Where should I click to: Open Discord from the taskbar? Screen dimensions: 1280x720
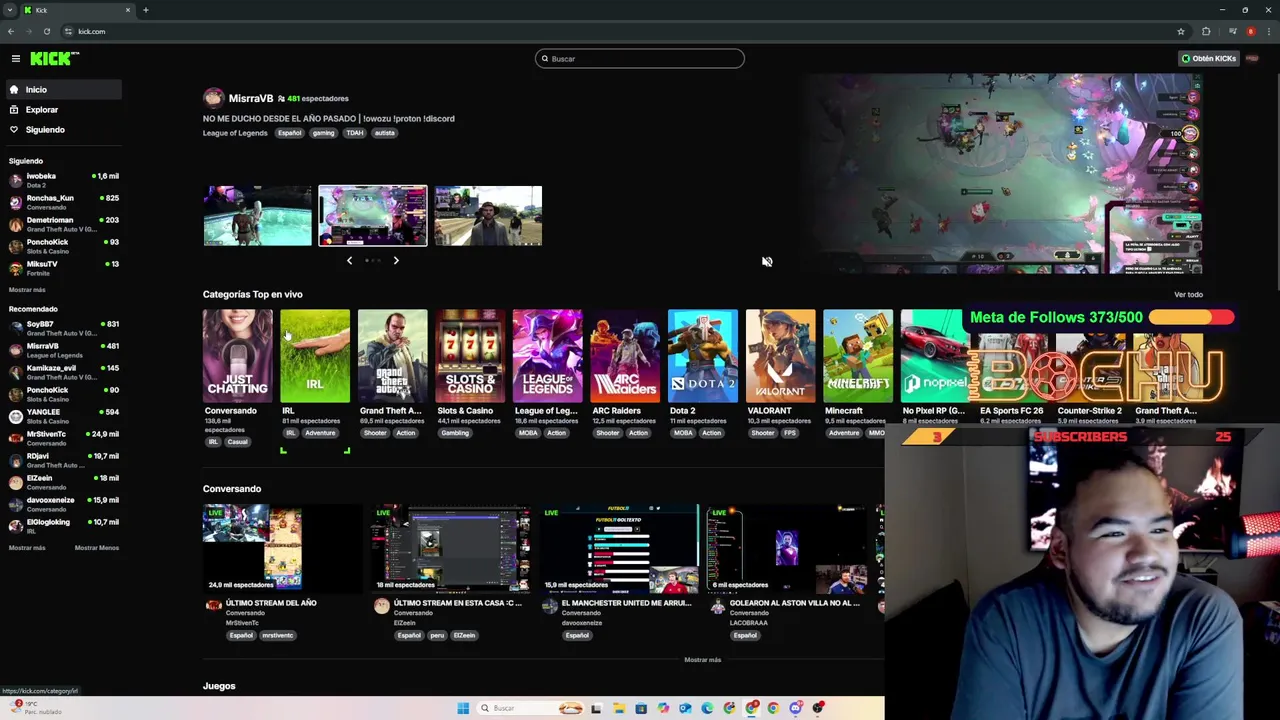click(x=796, y=708)
